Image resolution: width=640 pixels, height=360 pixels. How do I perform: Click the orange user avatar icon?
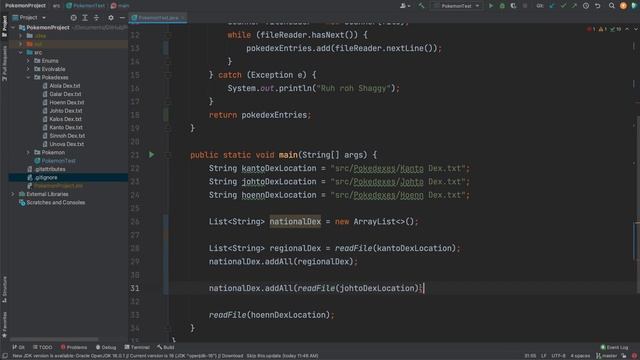click(x=623, y=6)
